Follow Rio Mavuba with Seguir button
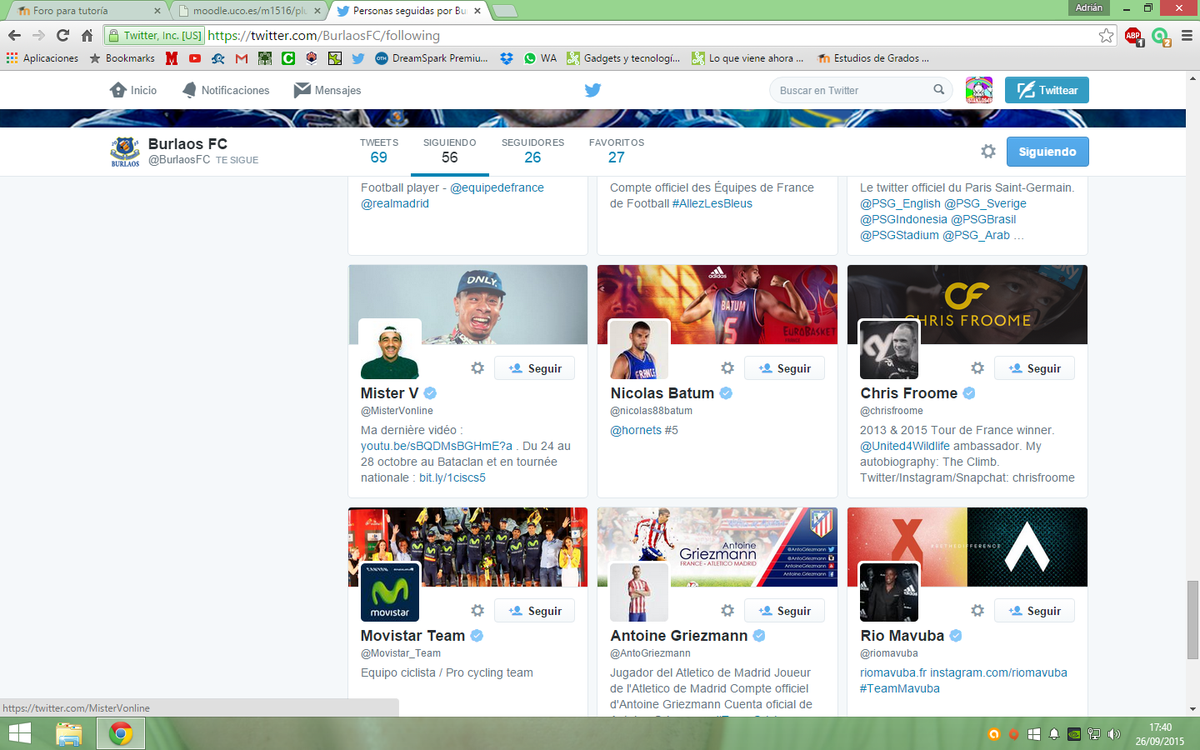This screenshot has width=1200, height=750. [x=1035, y=610]
